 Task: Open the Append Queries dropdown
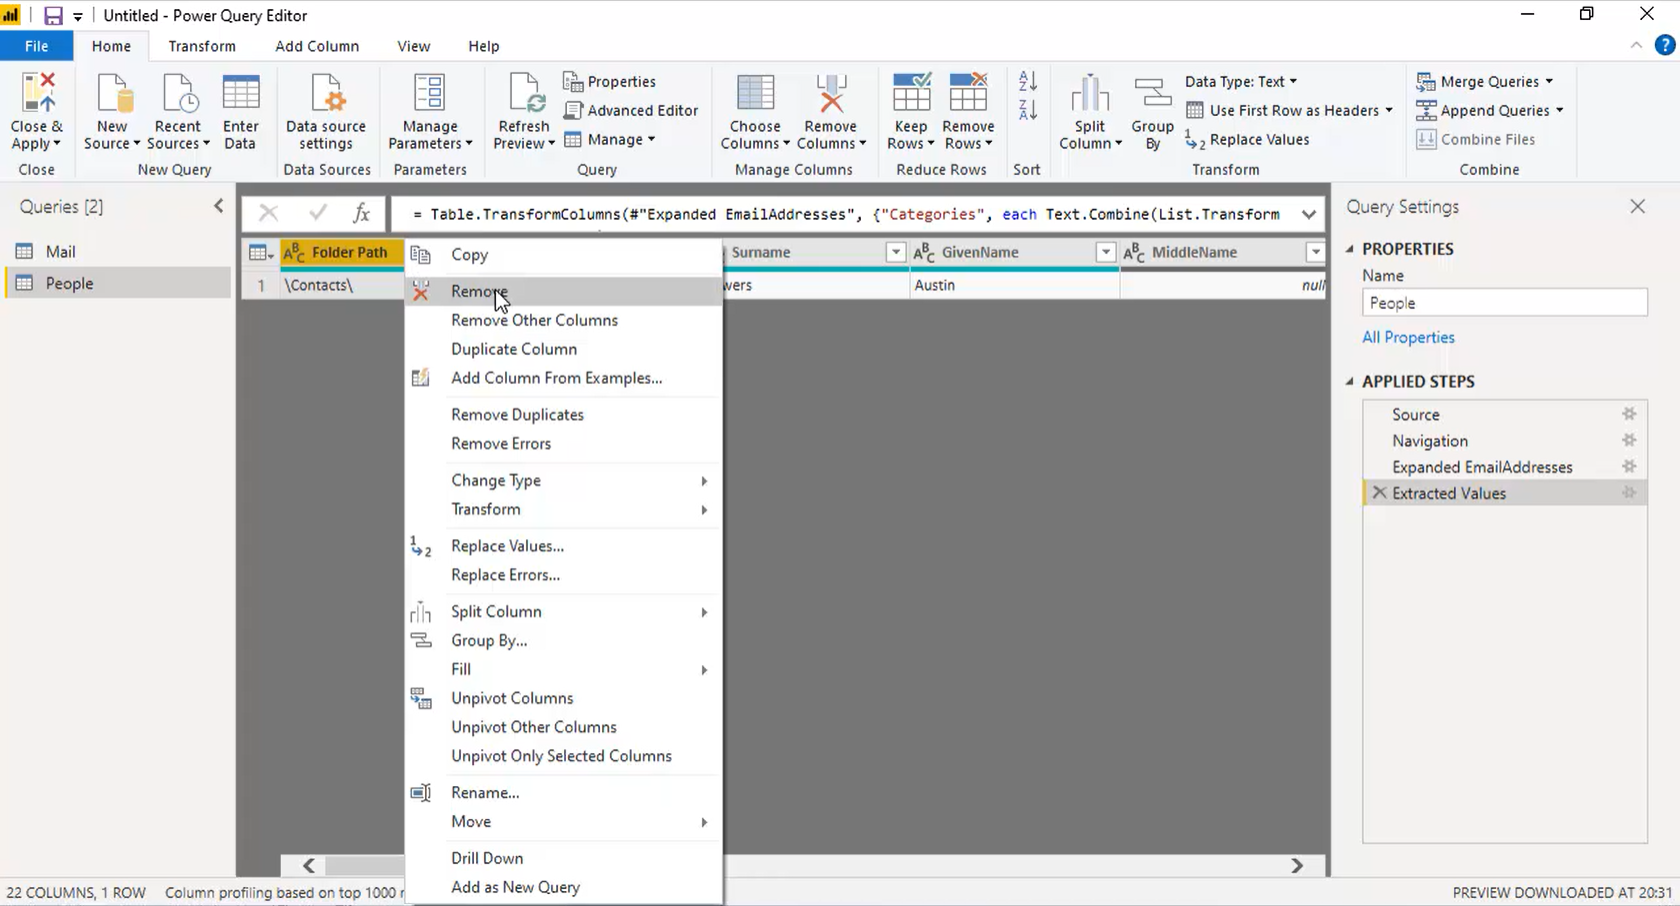tap(1559, 111)
